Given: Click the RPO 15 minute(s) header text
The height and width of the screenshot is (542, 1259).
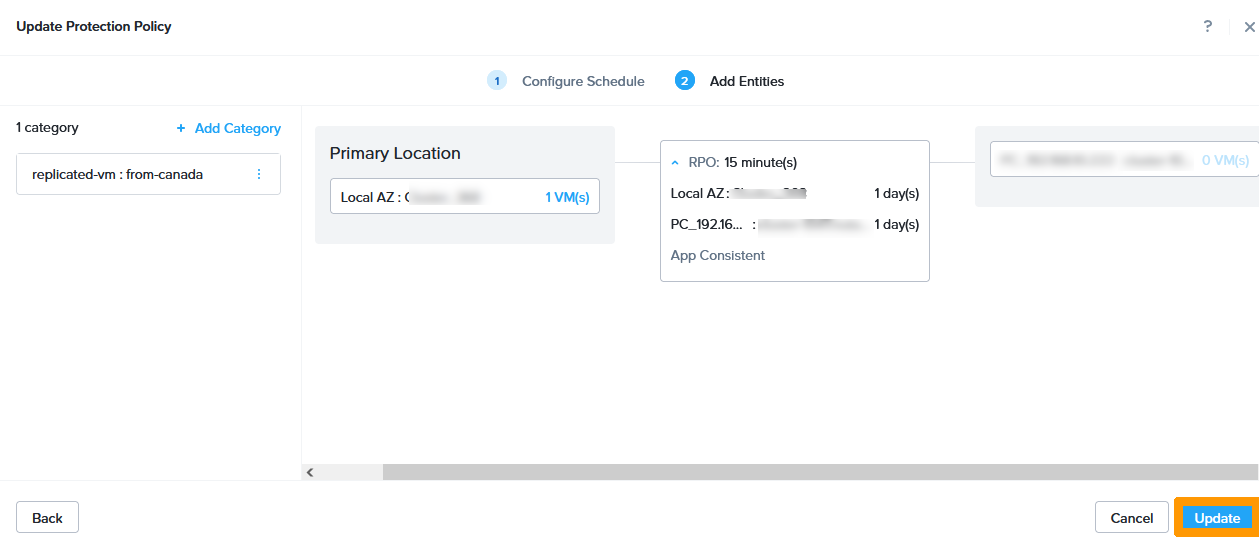Looking at the screenshot, I should coord(743,162).
